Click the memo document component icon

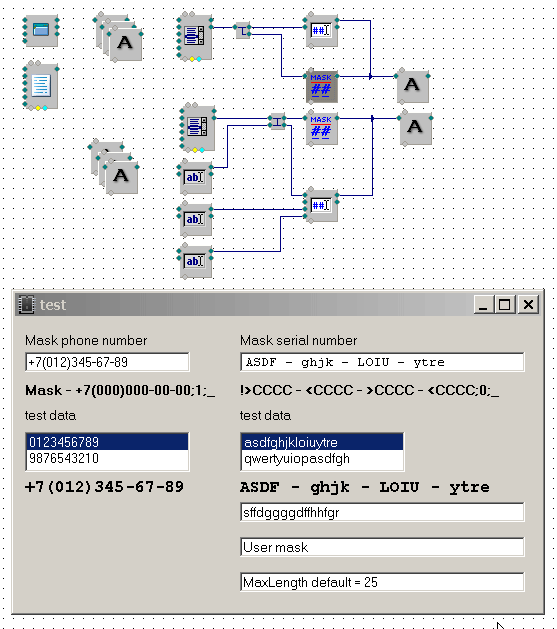point(41,85)
